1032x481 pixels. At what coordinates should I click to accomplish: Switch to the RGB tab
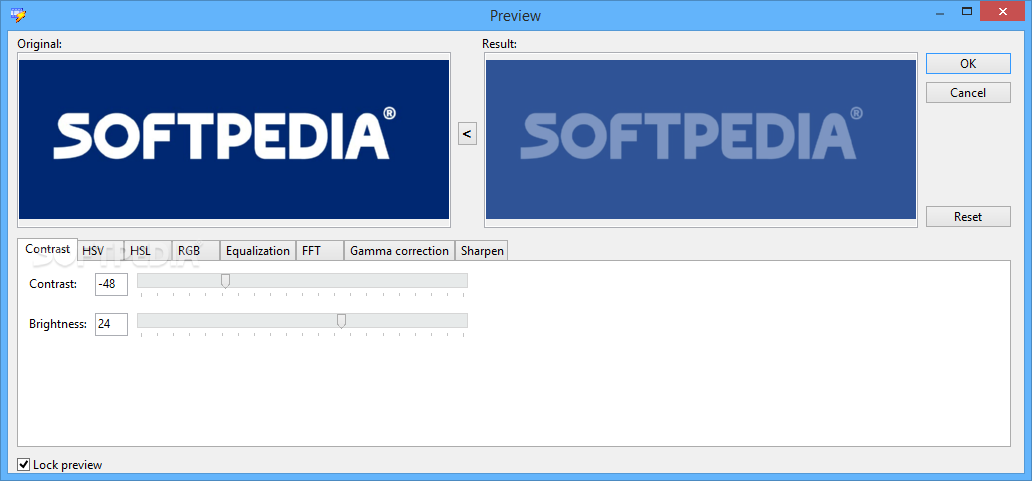(195, 251)
